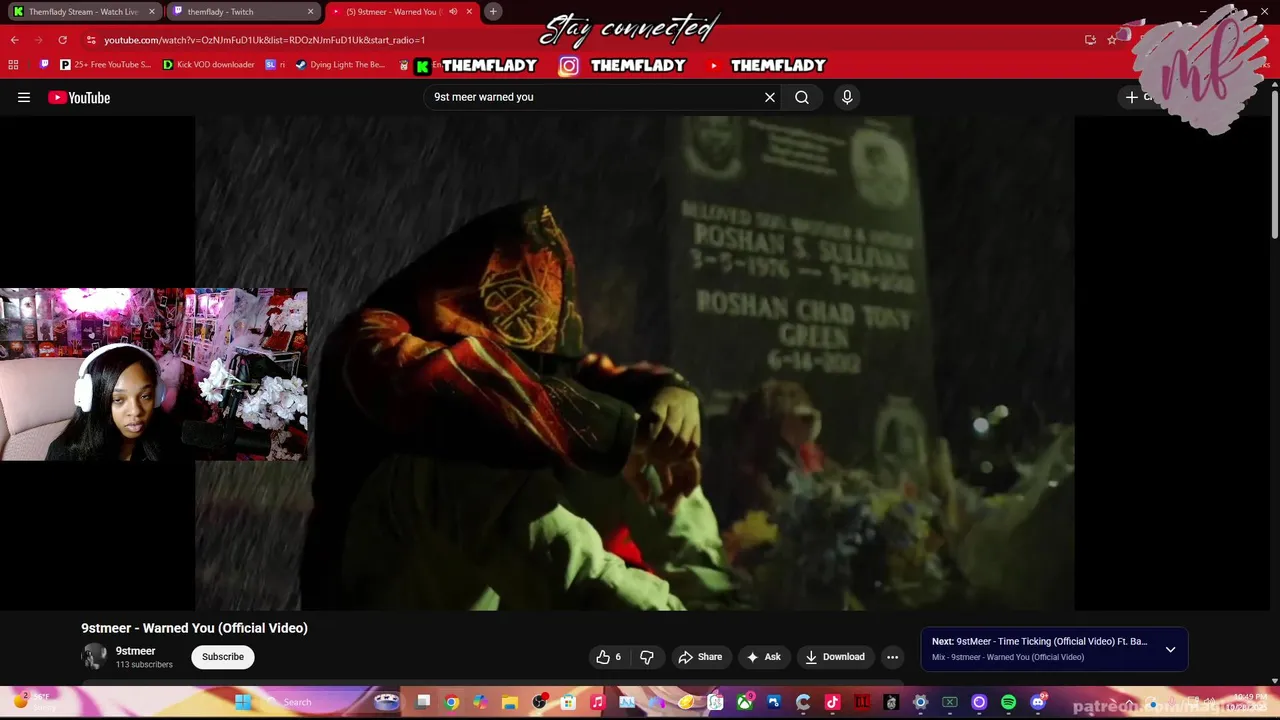1280x720 pixels.
Task: Clear the YouTube search box text
Action: pyautogui.click(x=770, y=97)
